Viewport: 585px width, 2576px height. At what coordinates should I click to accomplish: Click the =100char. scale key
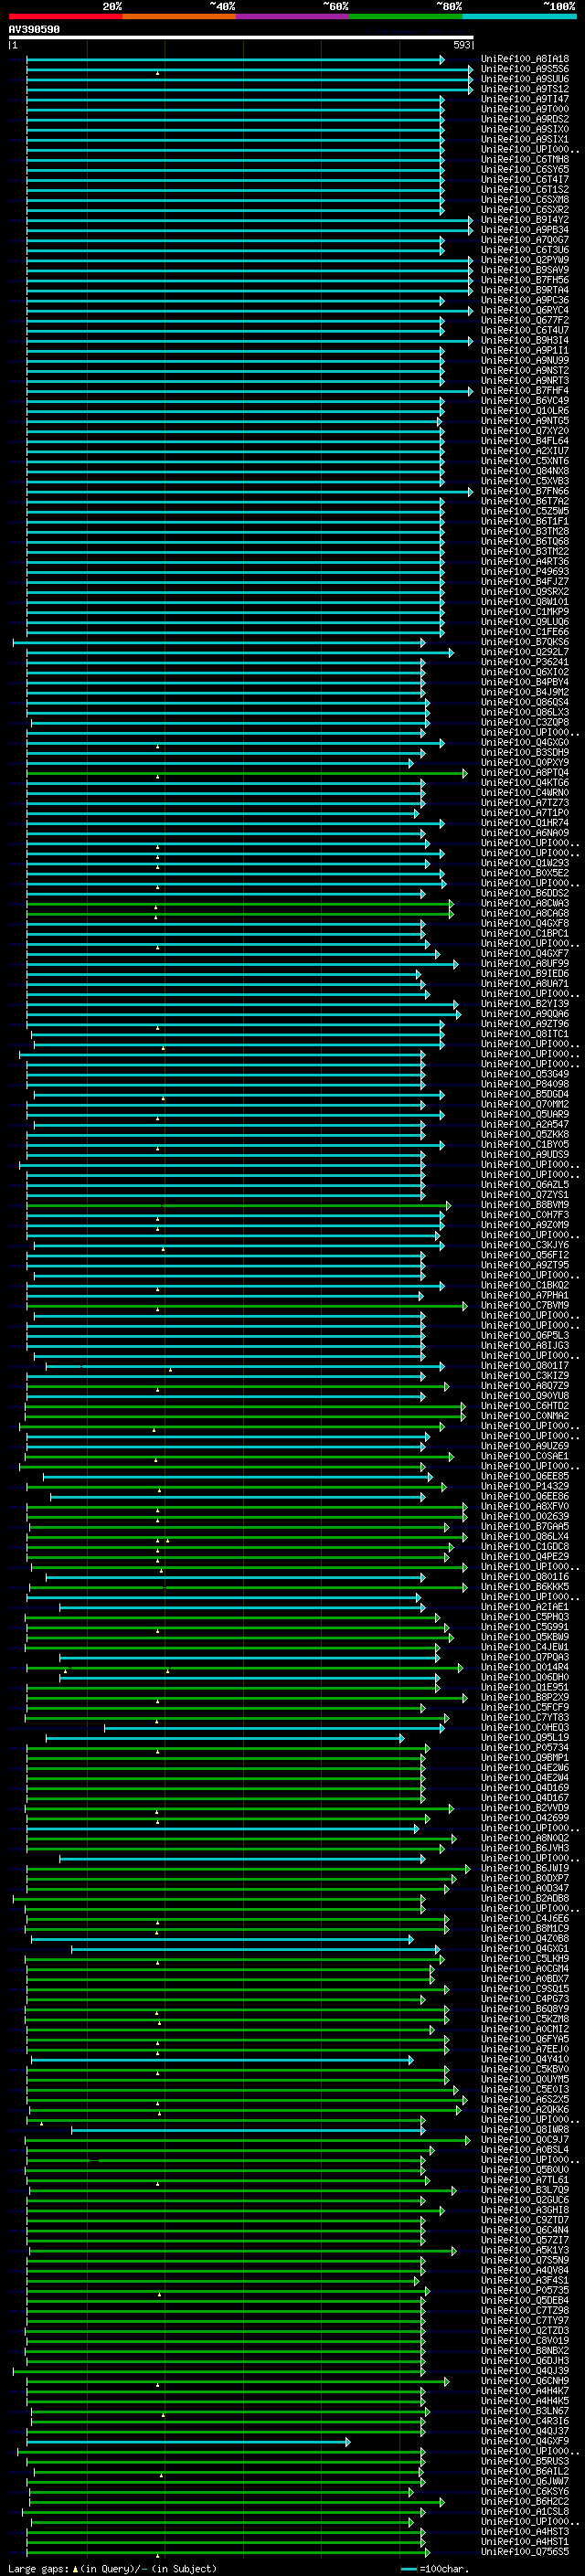click(436, 2569)
